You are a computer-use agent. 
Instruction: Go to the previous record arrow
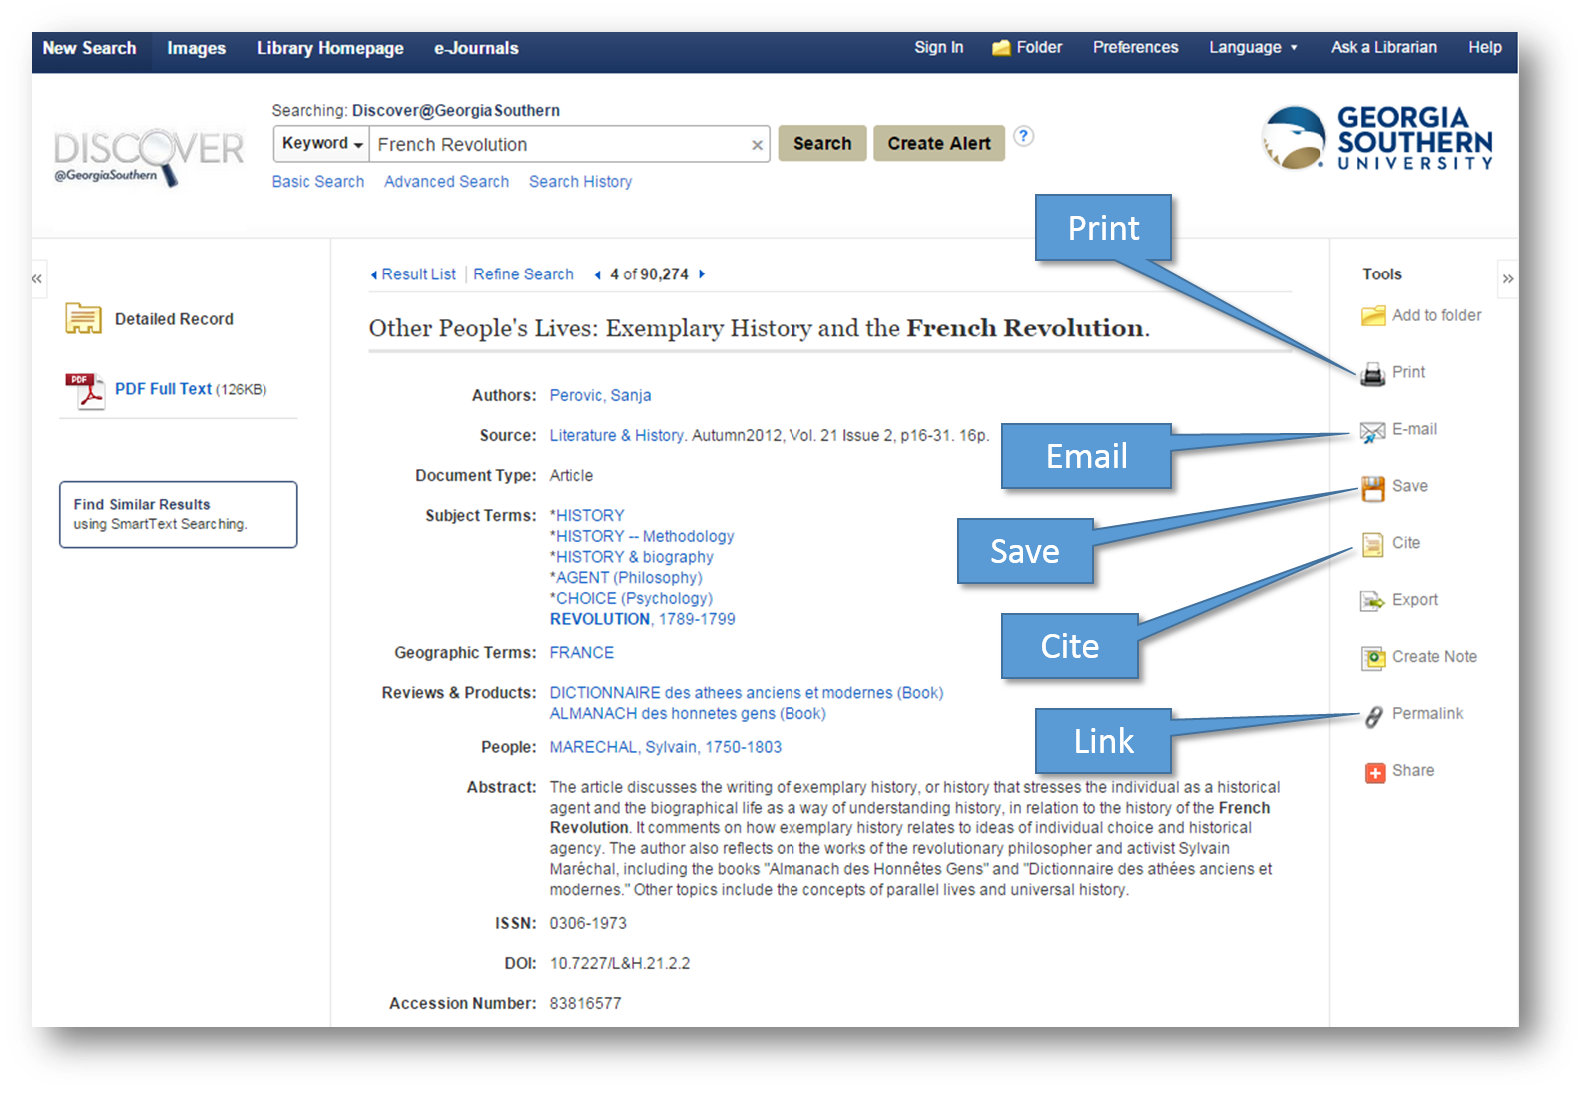coord(597,275)
